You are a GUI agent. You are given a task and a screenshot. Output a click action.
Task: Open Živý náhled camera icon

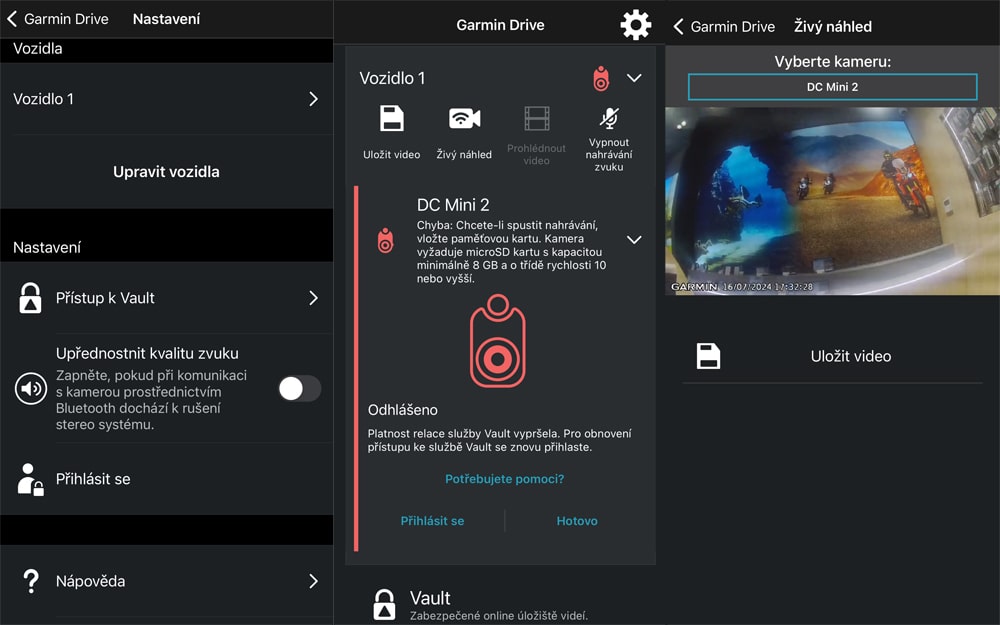pos(464,119)
